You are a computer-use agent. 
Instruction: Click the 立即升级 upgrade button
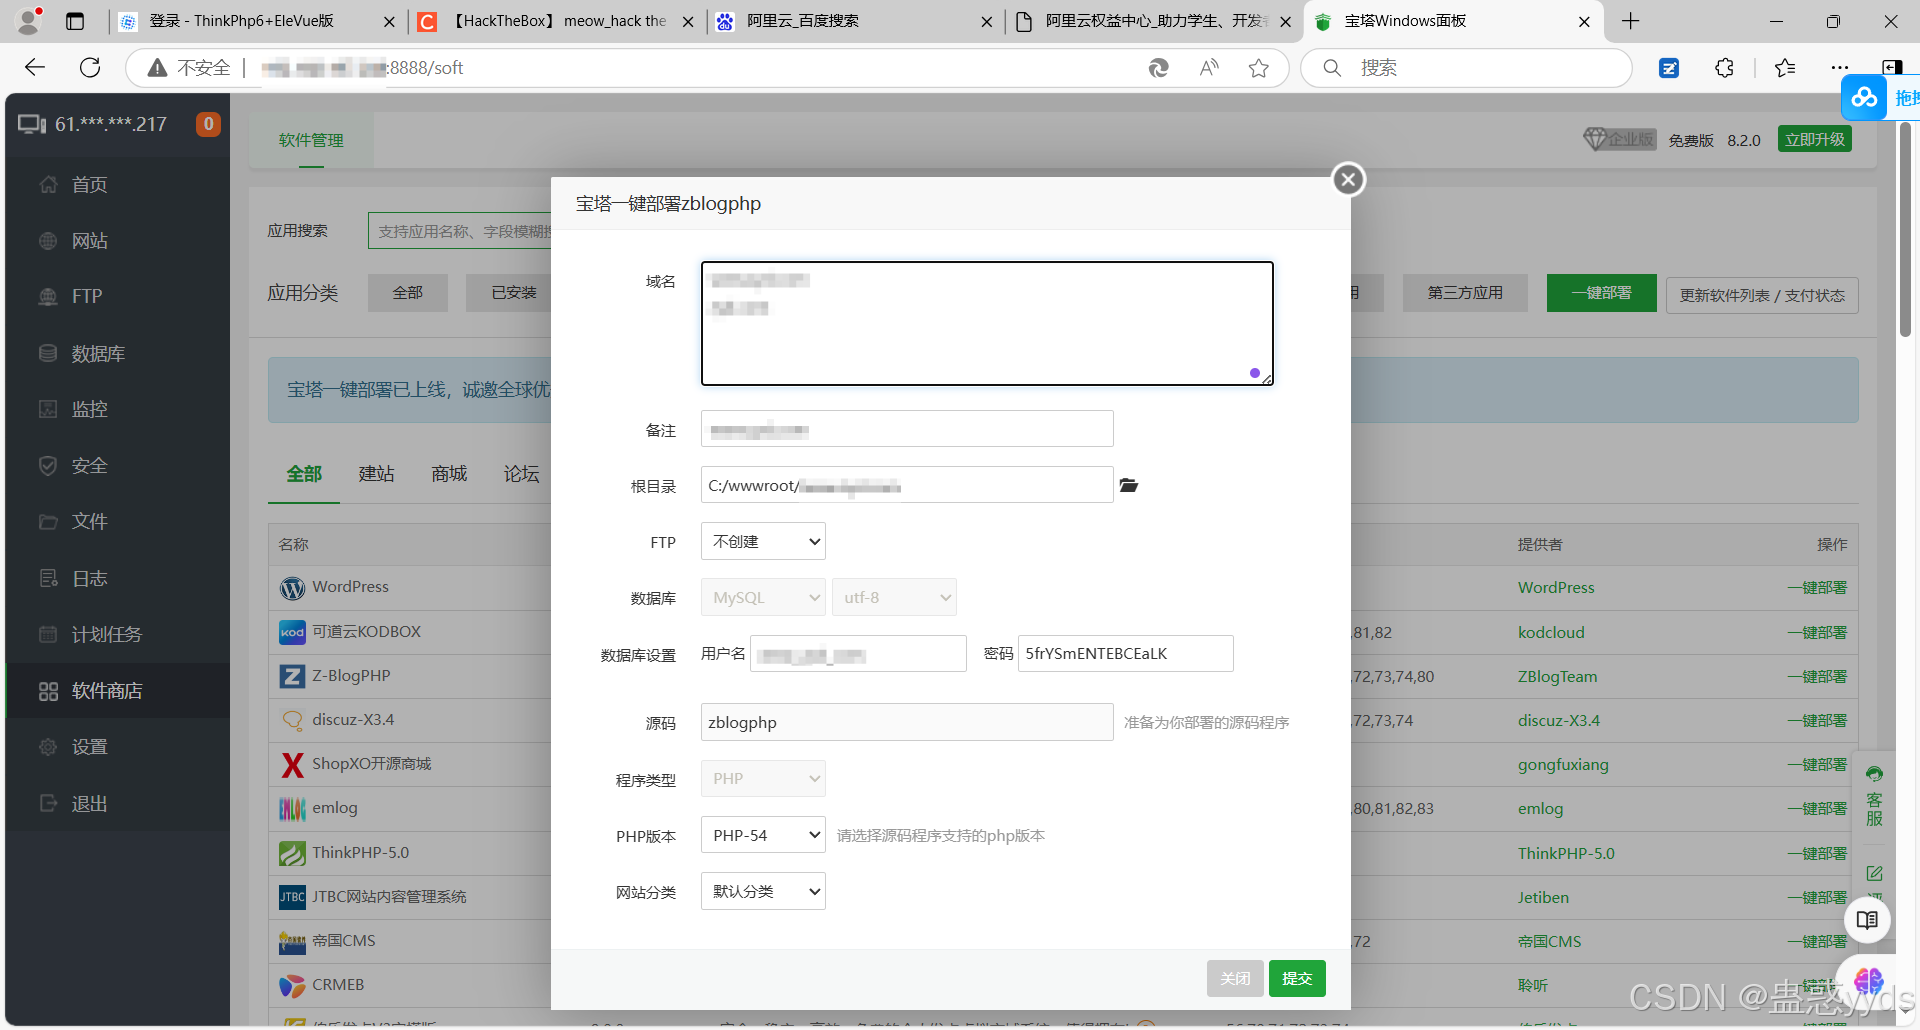[x=1814, y=139]
